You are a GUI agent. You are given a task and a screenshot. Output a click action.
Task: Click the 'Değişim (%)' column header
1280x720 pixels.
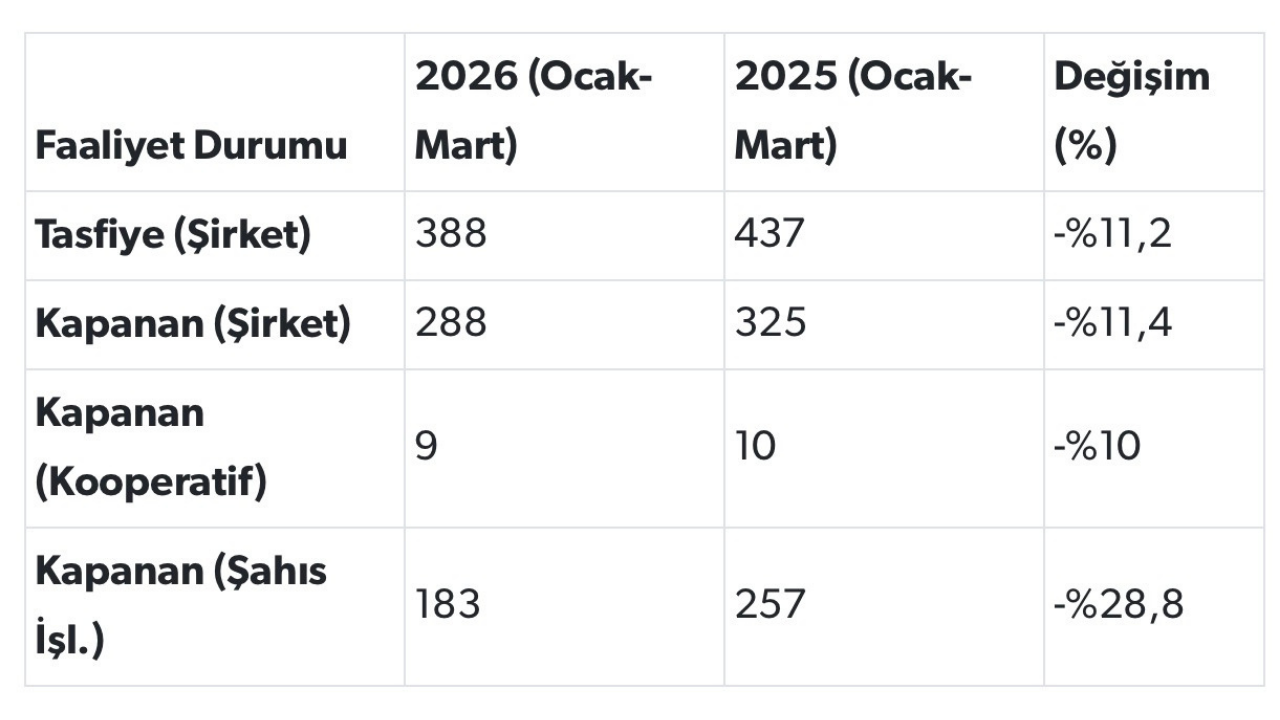[x=1131, y=111]
